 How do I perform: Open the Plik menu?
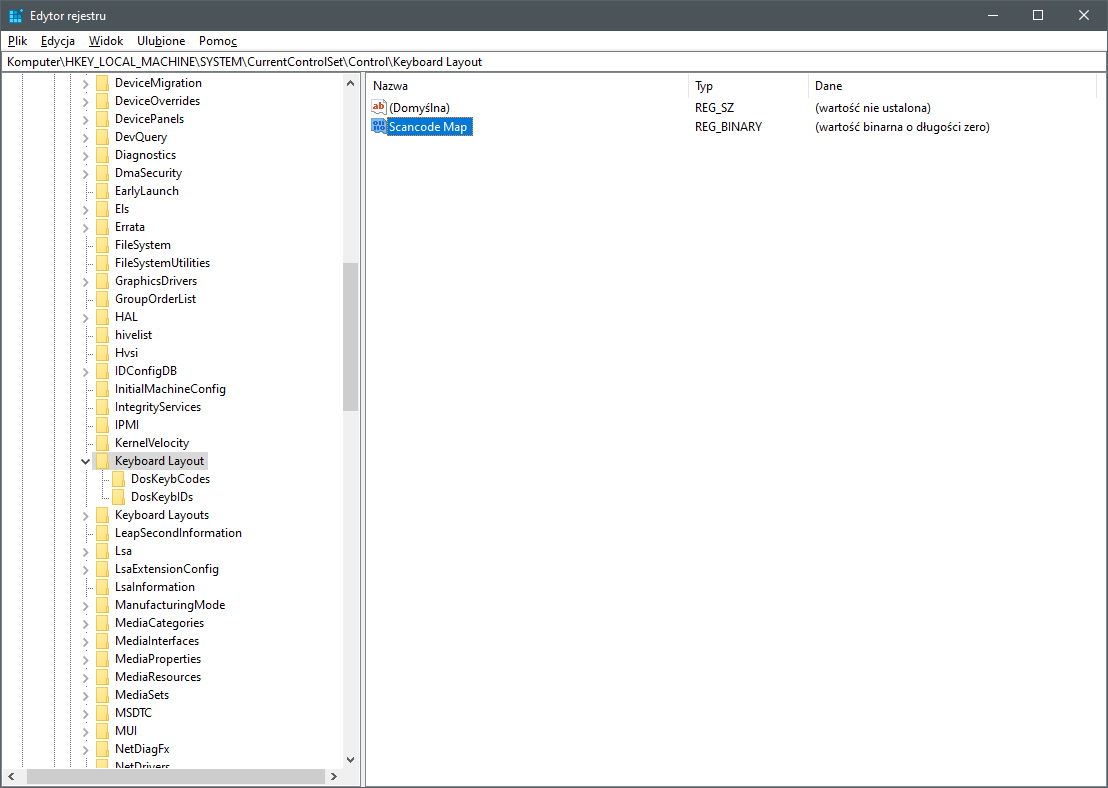[x=18, y=41]
